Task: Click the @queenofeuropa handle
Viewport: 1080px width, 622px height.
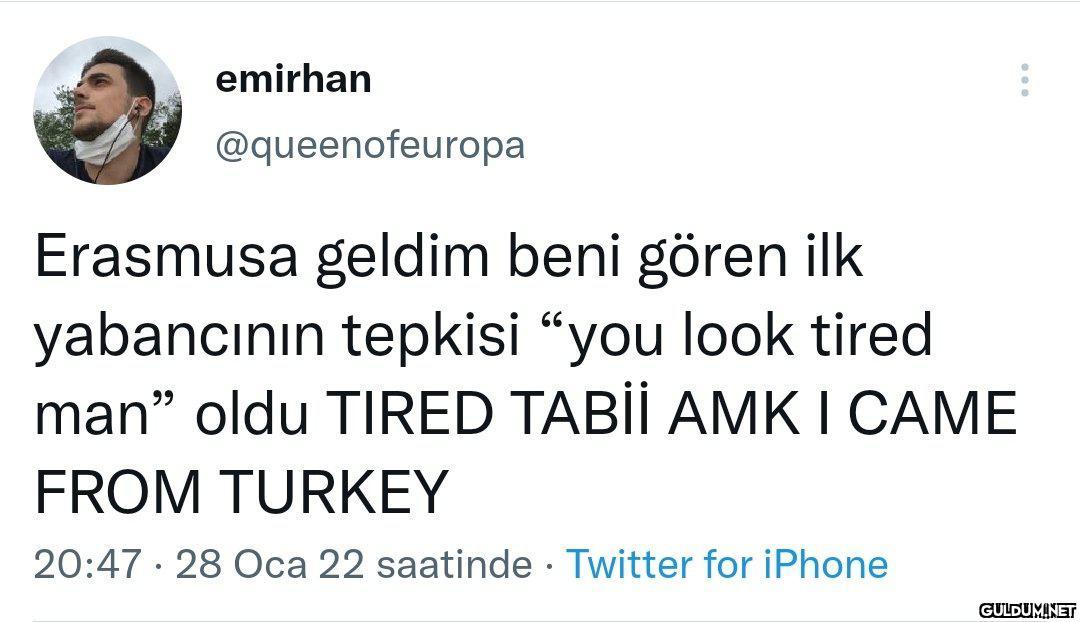Action: point(370,145)
